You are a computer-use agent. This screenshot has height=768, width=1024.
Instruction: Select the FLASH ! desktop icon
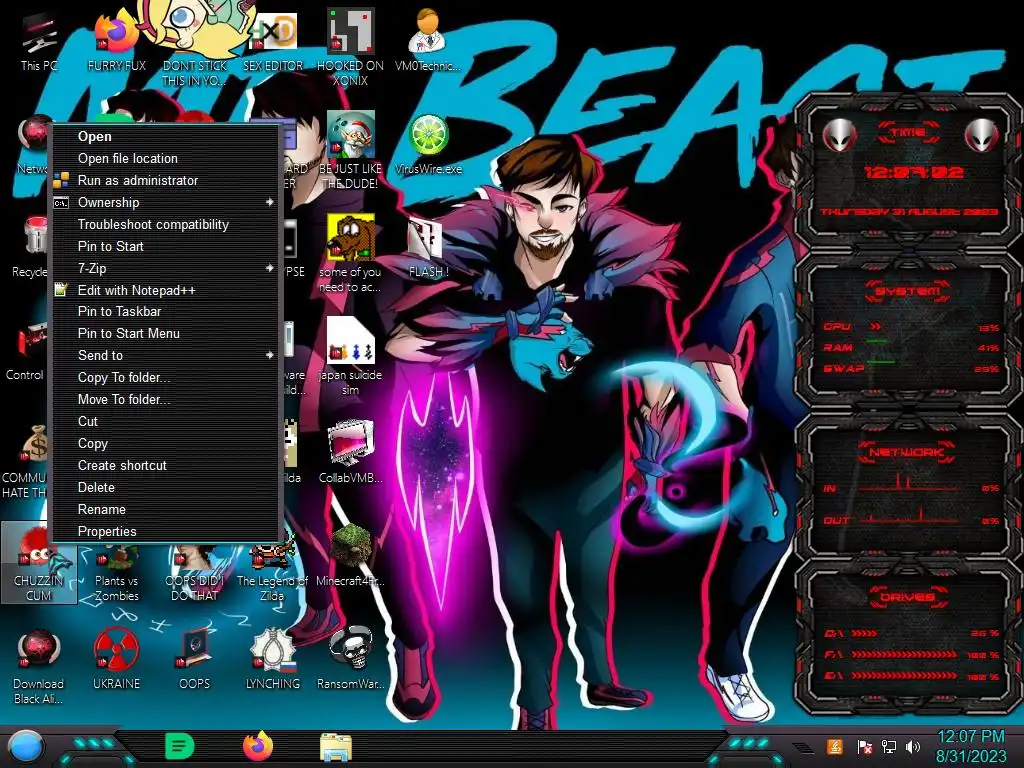[x=428, y=248]
